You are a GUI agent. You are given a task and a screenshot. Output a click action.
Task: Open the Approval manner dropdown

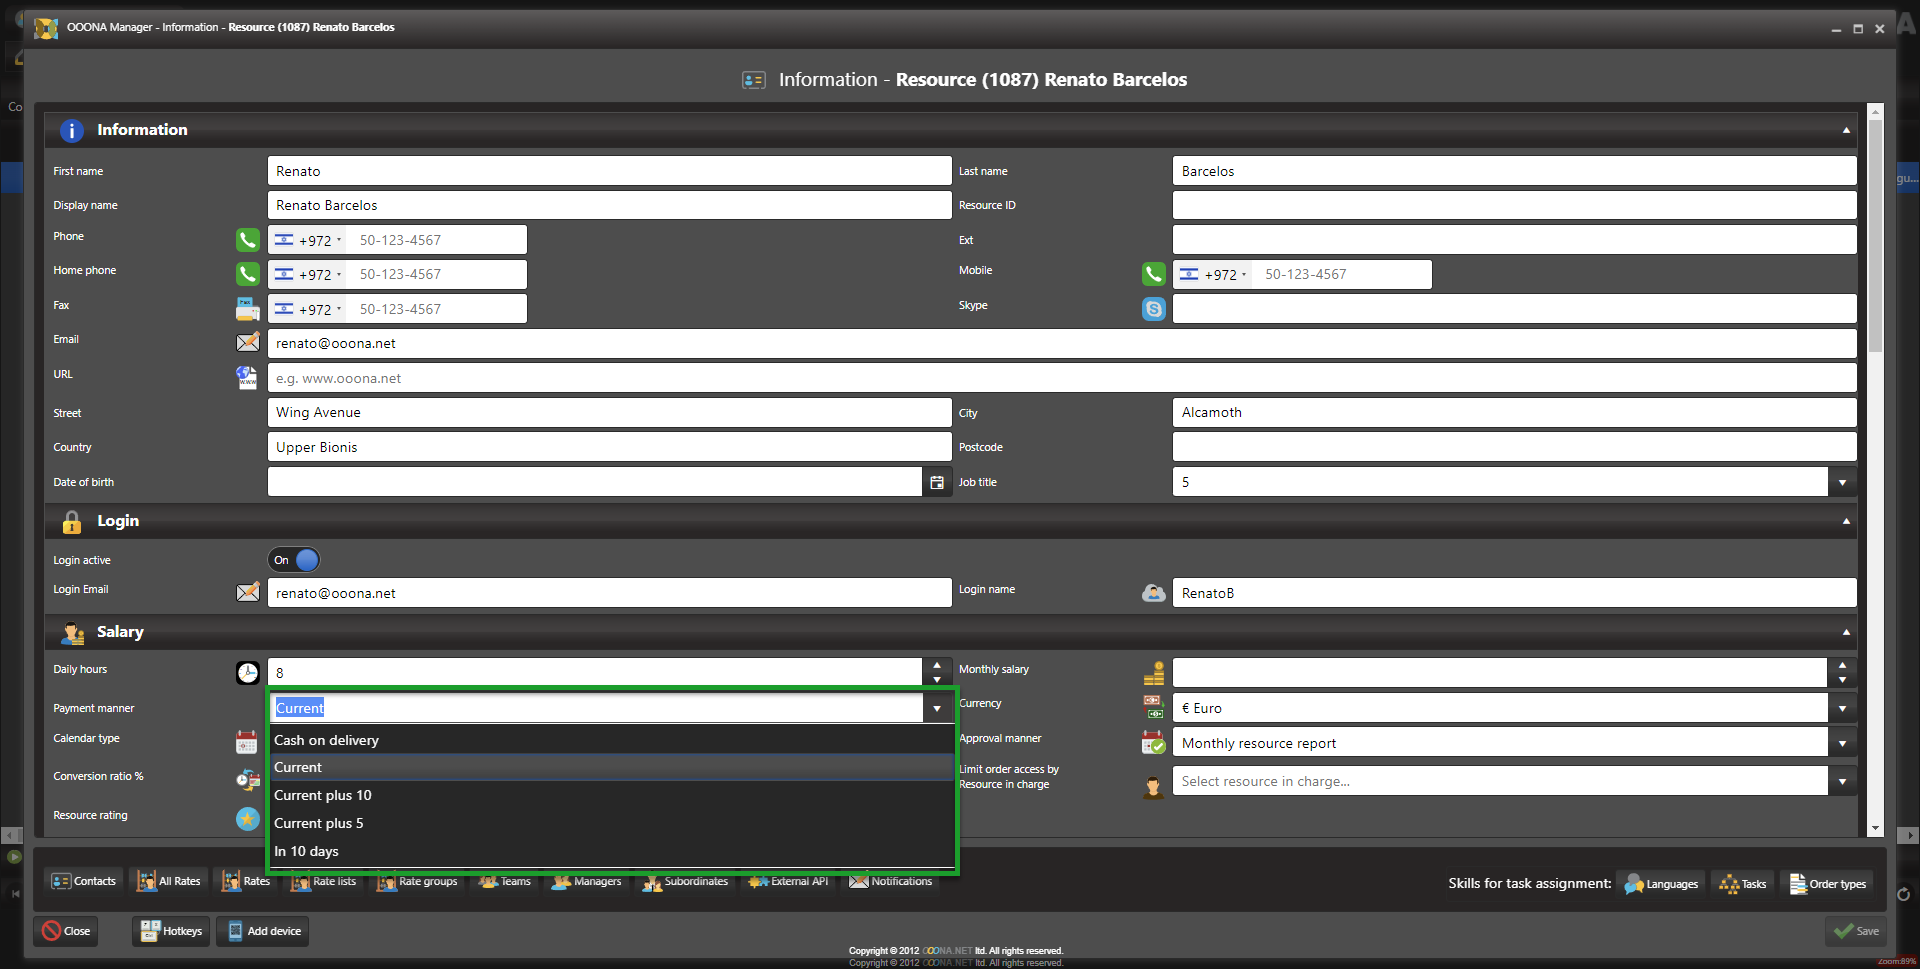click(x=1842, y=744)
